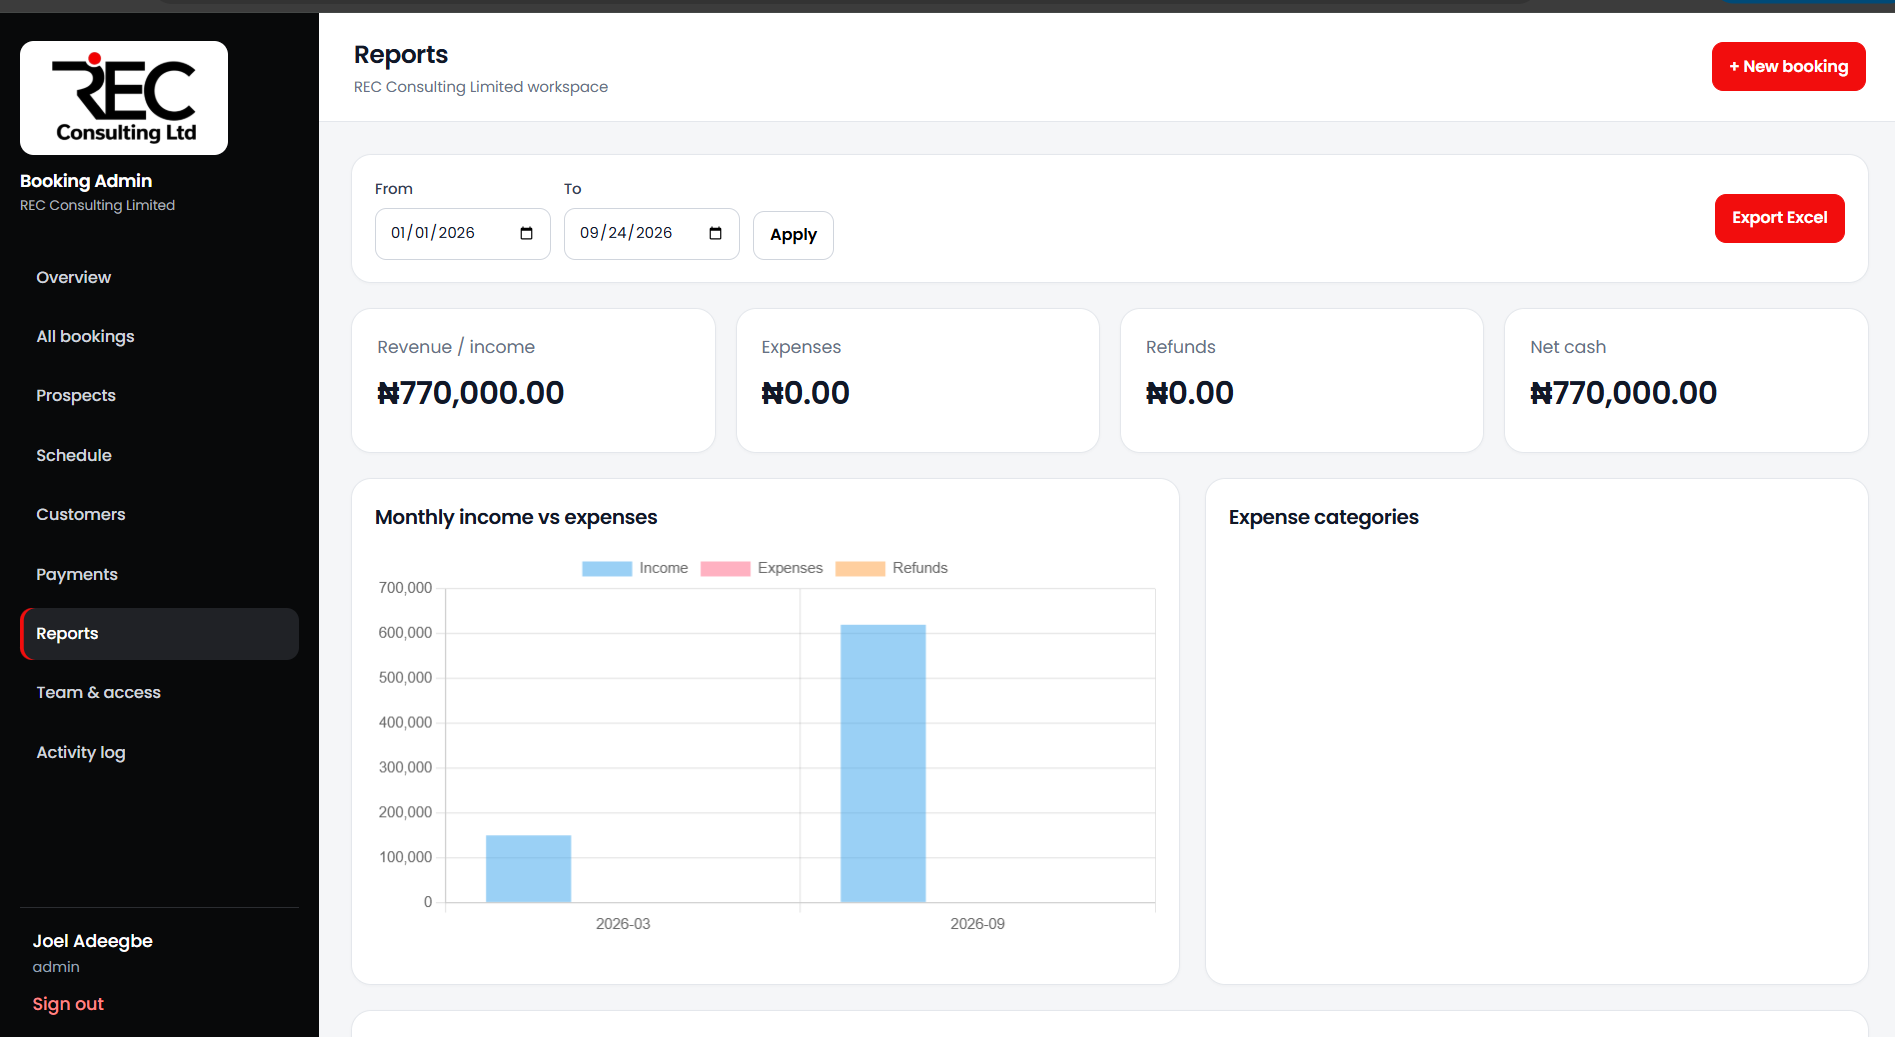The image size is (1895, 1037).
Task: Export report with Export Excel button
Action: pos(1779,218)
